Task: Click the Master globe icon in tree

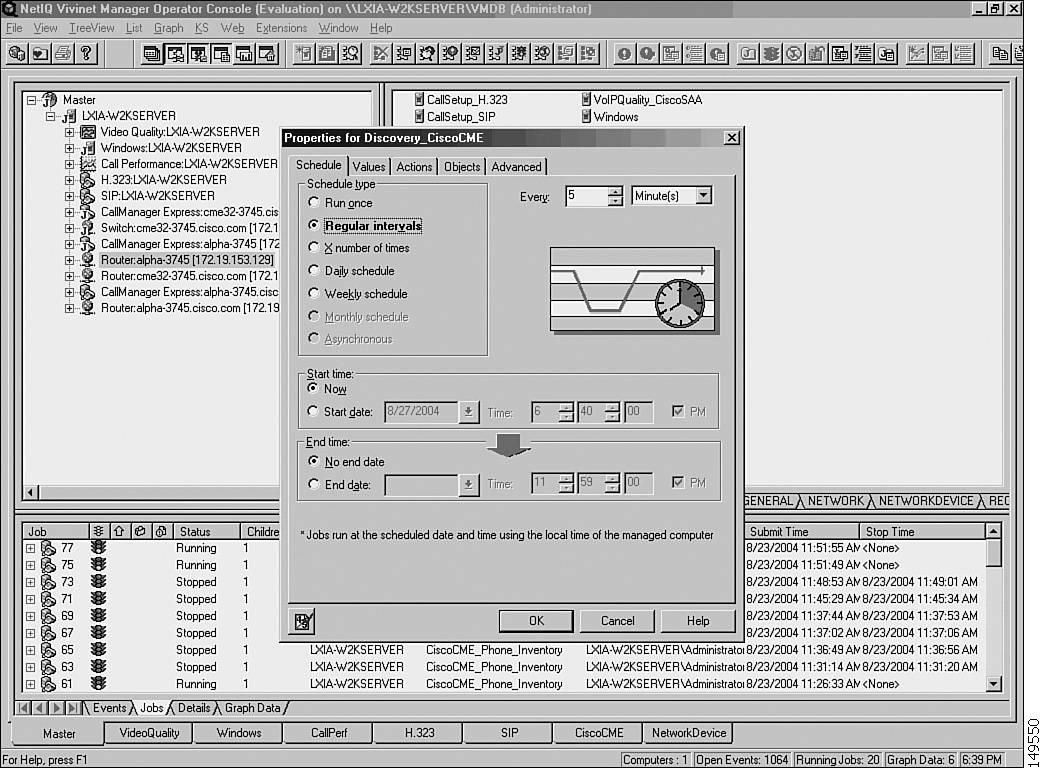Action: click(49, 100)
